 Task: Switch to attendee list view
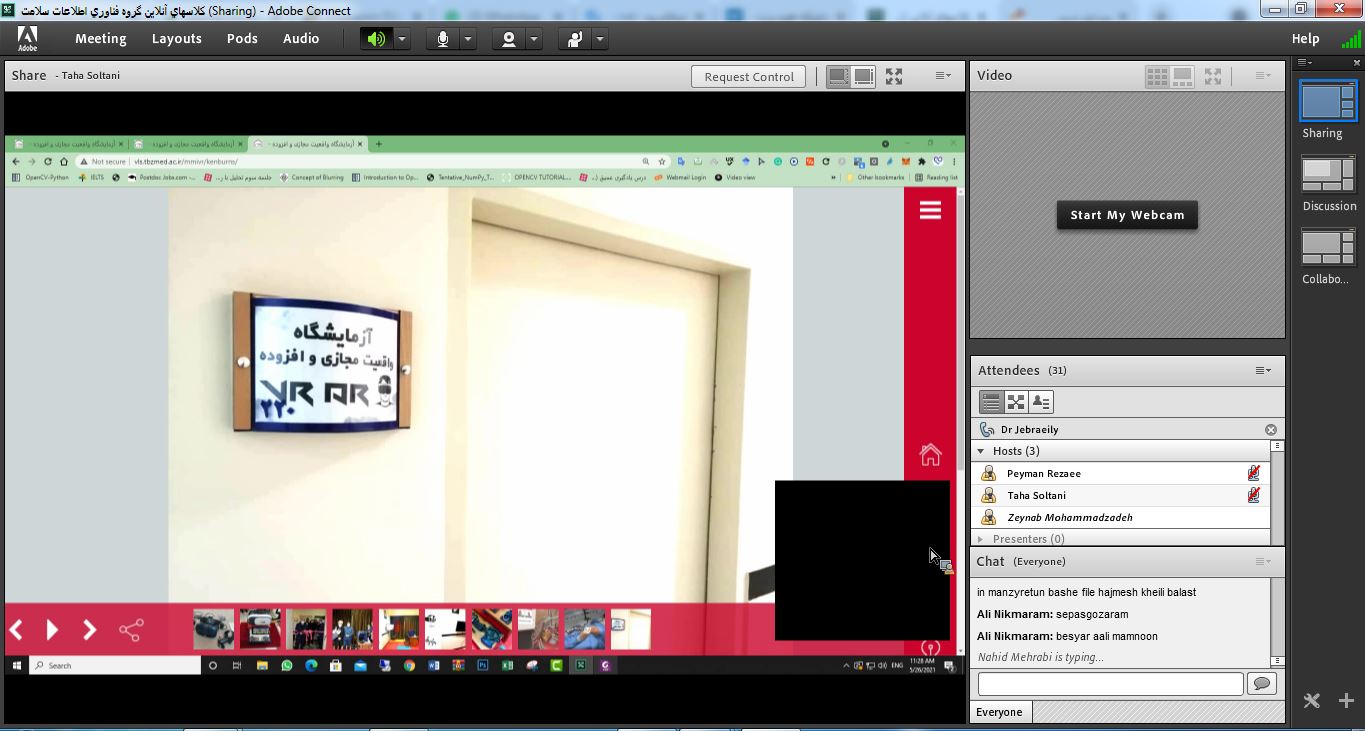991,402
